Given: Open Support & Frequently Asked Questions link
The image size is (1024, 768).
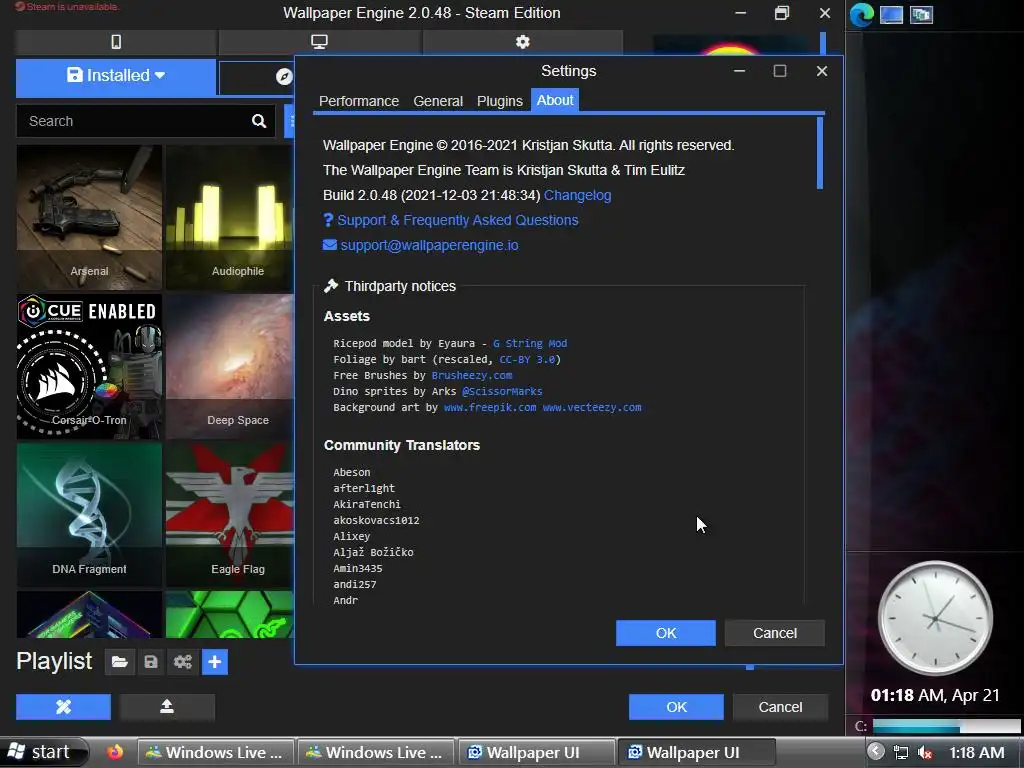Looking at the screenshot, I should tap(458, 220).
